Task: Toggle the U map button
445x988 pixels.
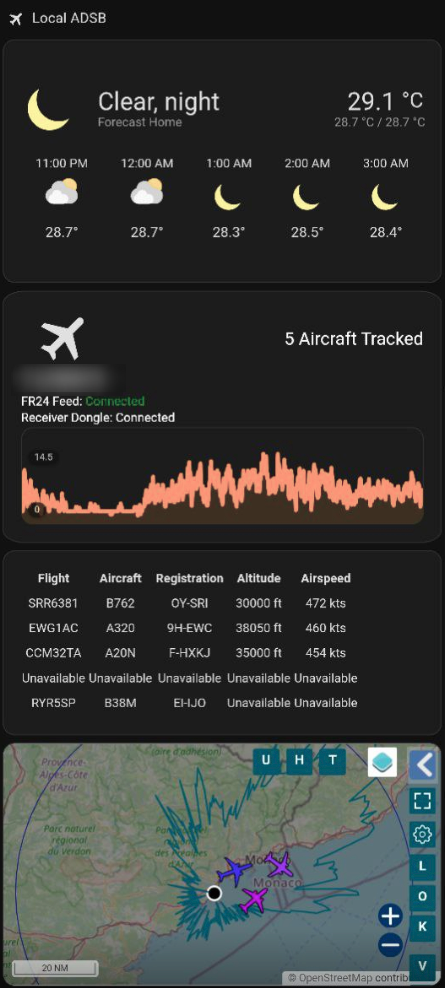Action: (266, 761)
